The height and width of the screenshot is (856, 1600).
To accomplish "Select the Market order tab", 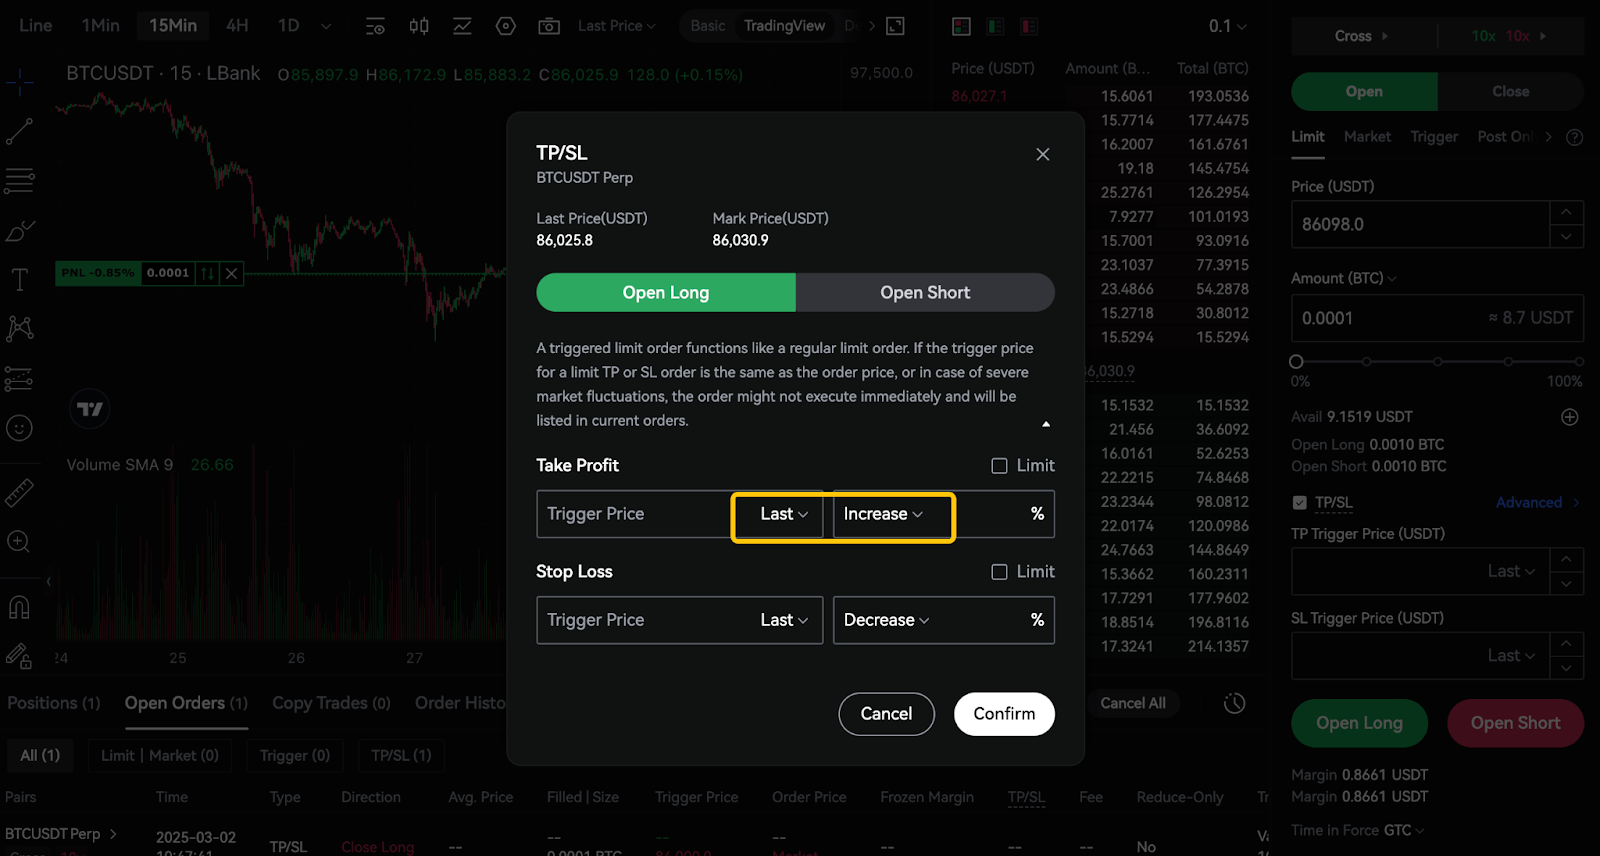I will (x=1367, y=137).
